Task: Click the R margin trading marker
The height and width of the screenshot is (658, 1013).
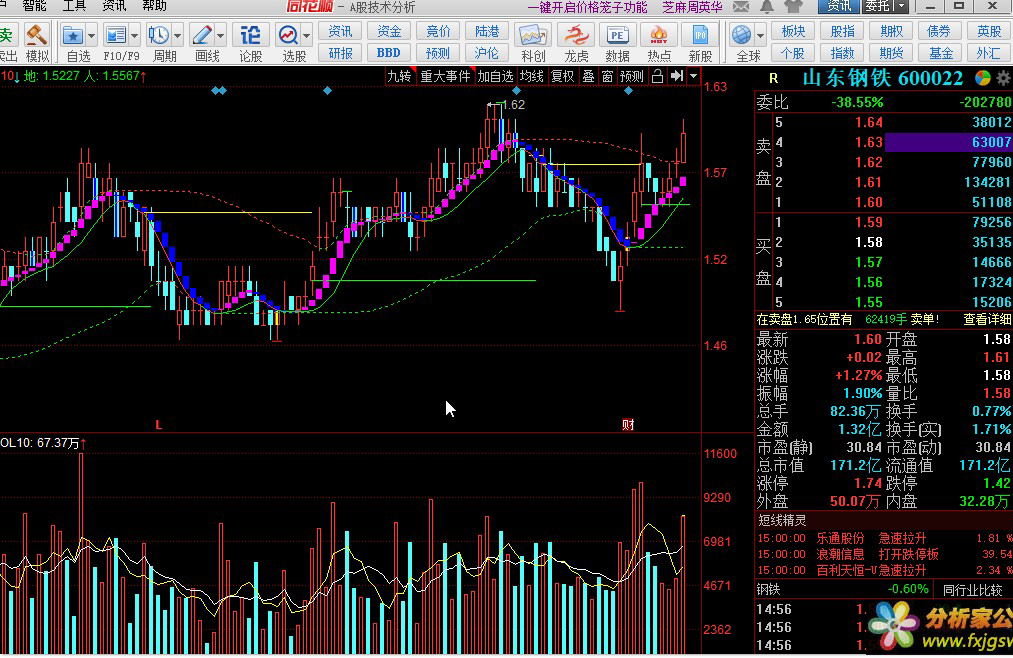Action: tap(773, 78)
